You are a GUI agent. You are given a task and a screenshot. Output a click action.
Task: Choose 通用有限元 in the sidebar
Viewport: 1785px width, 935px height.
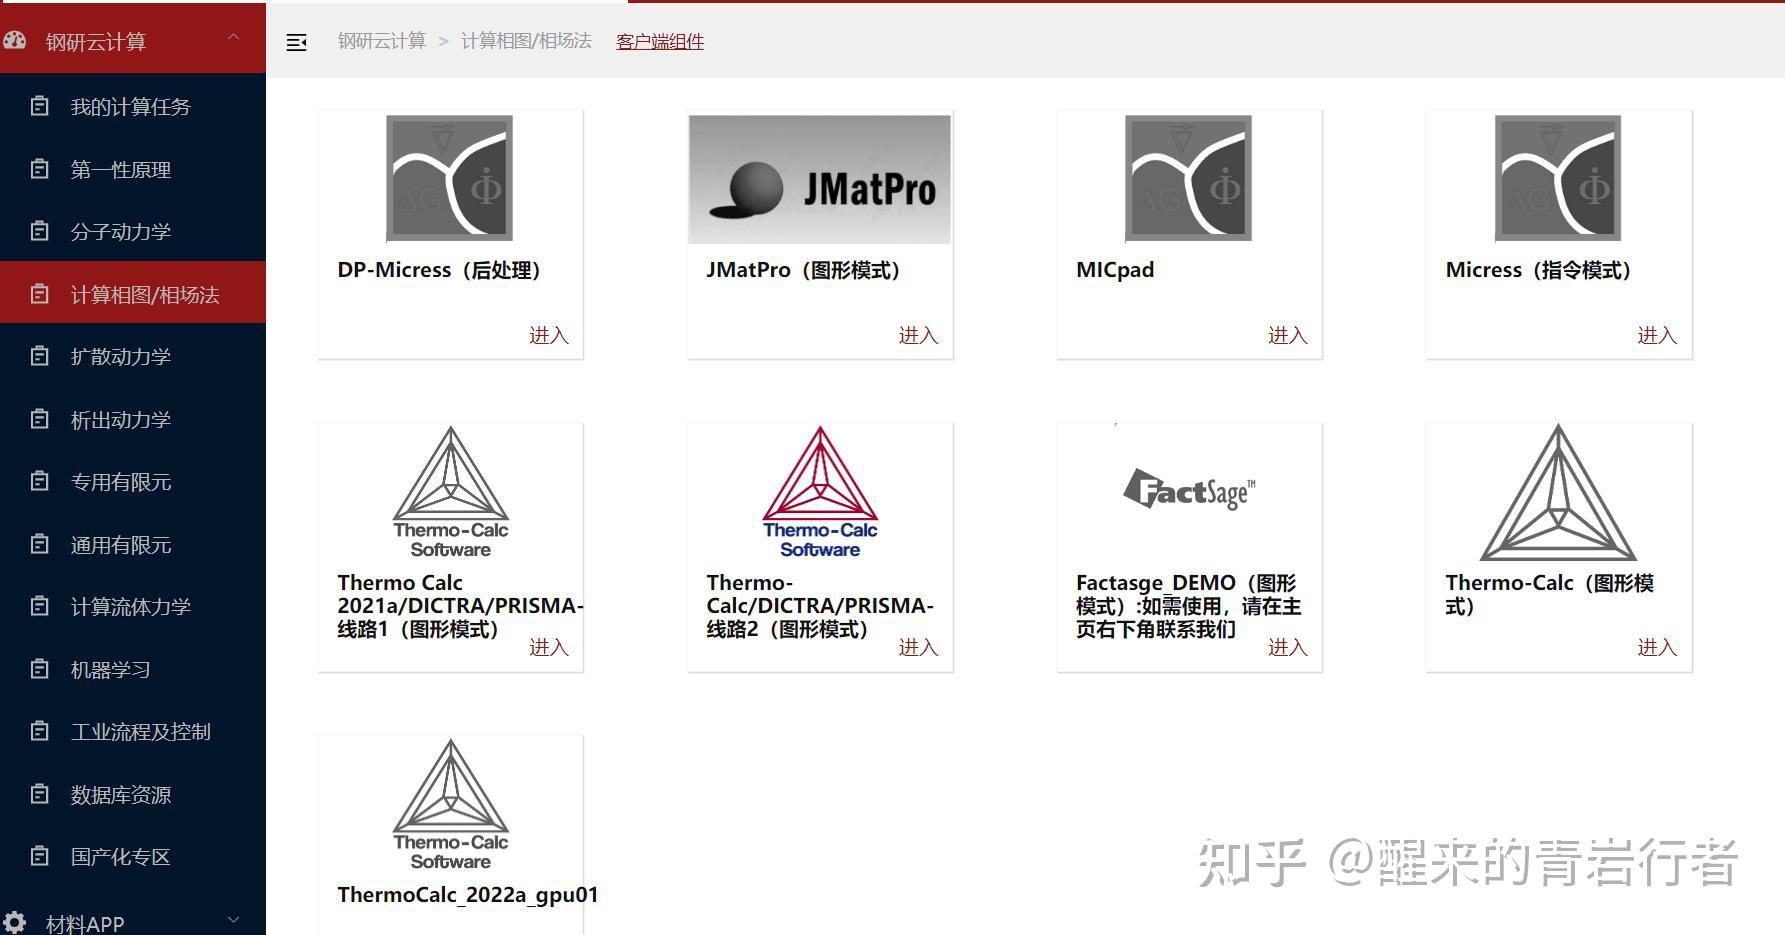pyautogui.click(x=133, y=544)
